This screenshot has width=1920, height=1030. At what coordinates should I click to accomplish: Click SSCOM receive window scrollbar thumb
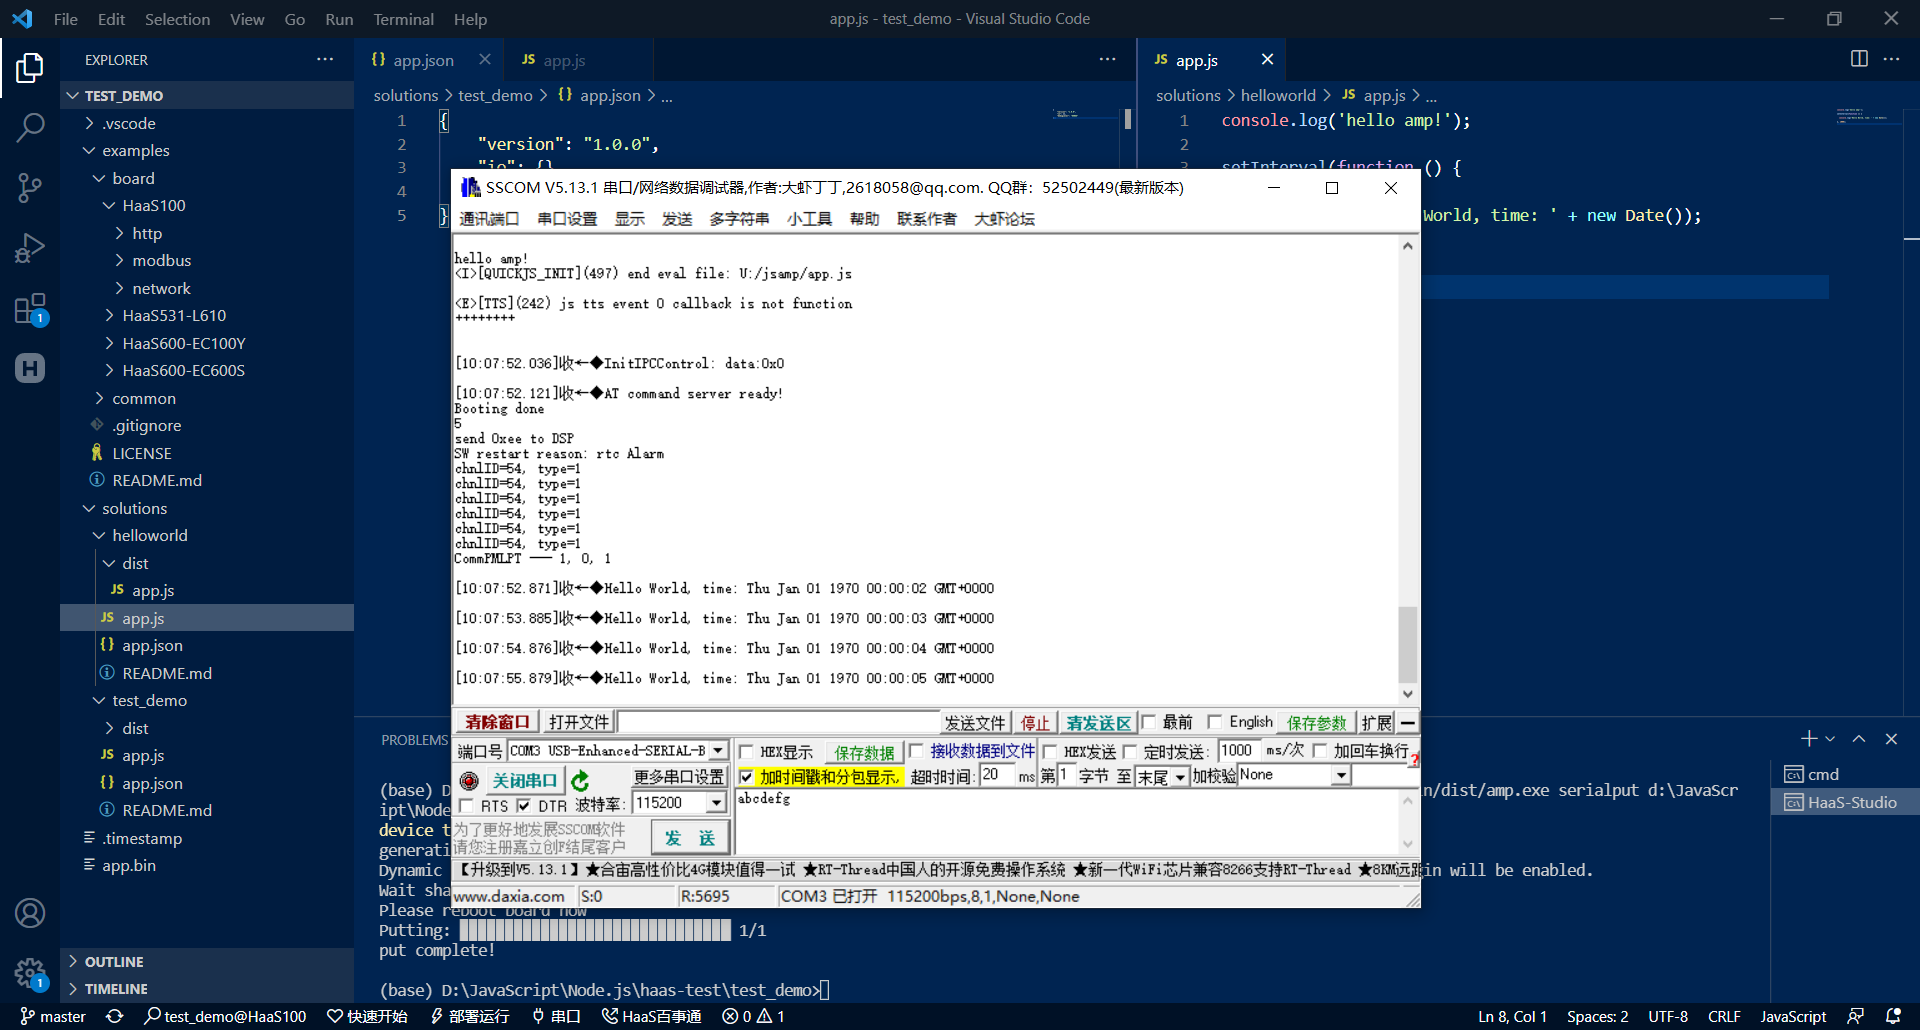coord(1408,643)
